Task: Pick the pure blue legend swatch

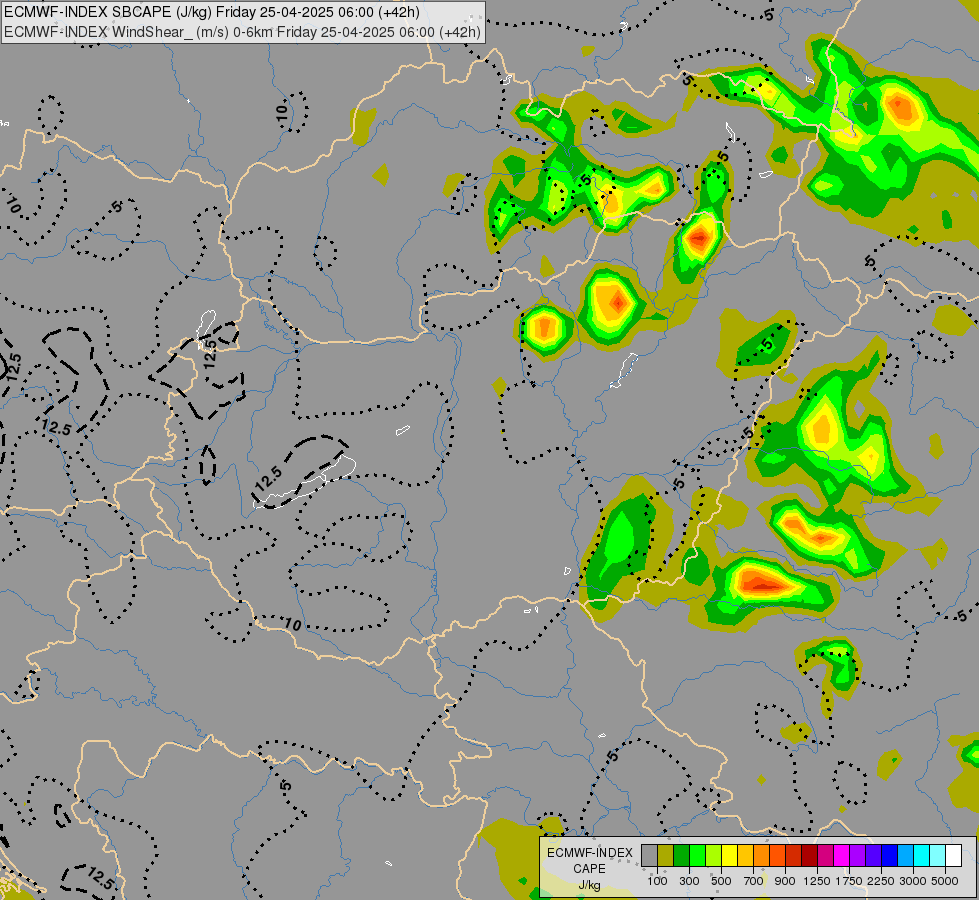Action: (x=890, y=855)
